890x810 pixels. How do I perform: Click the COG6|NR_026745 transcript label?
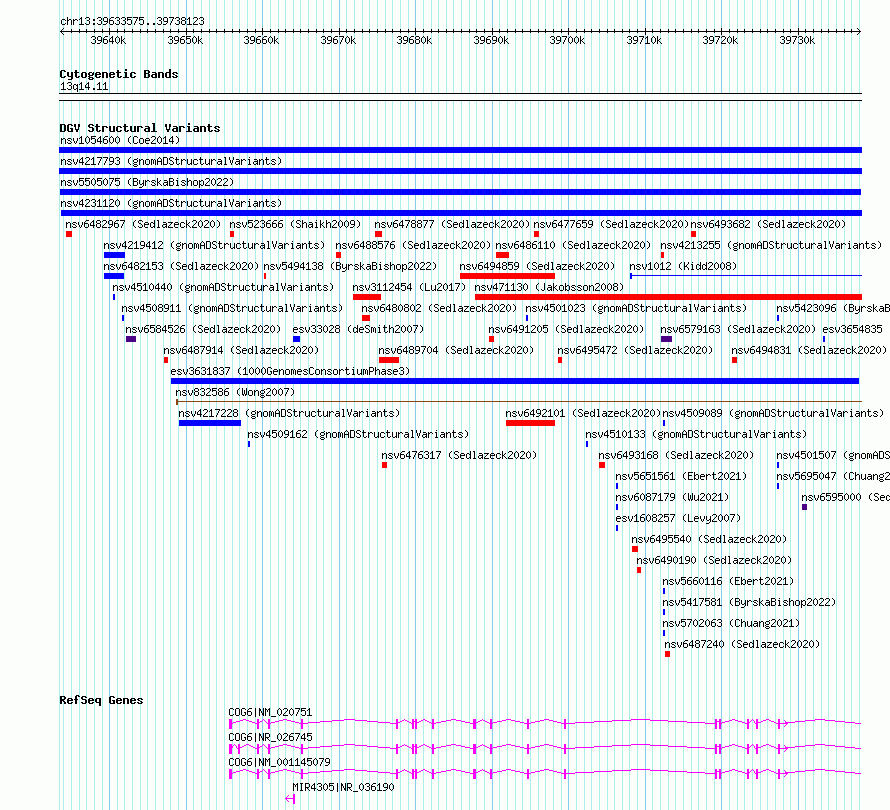(270, 737)
